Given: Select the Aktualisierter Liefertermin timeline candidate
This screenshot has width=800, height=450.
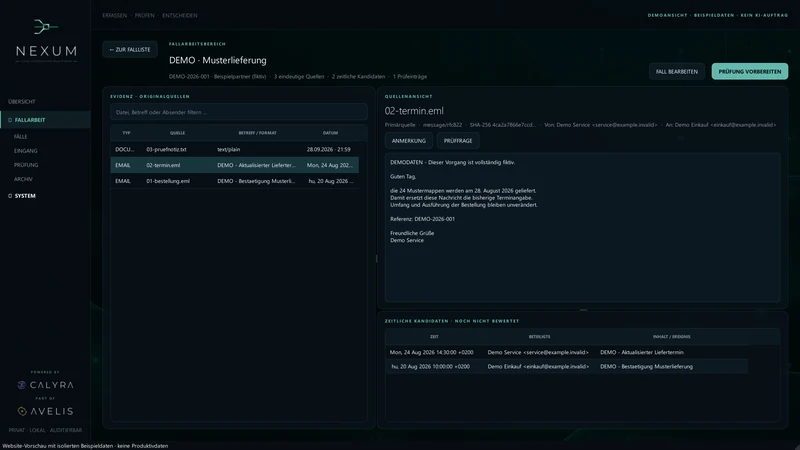Looking at the screenshot, I should pos(566,352).
